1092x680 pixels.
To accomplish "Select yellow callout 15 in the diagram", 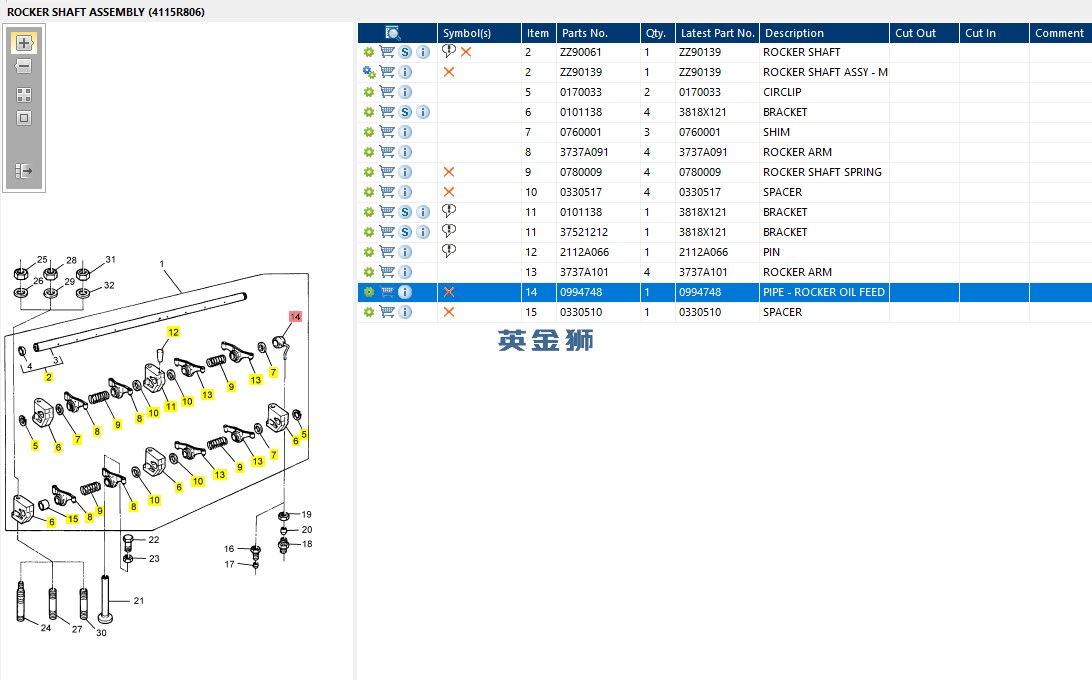I will tap(72, 519).
